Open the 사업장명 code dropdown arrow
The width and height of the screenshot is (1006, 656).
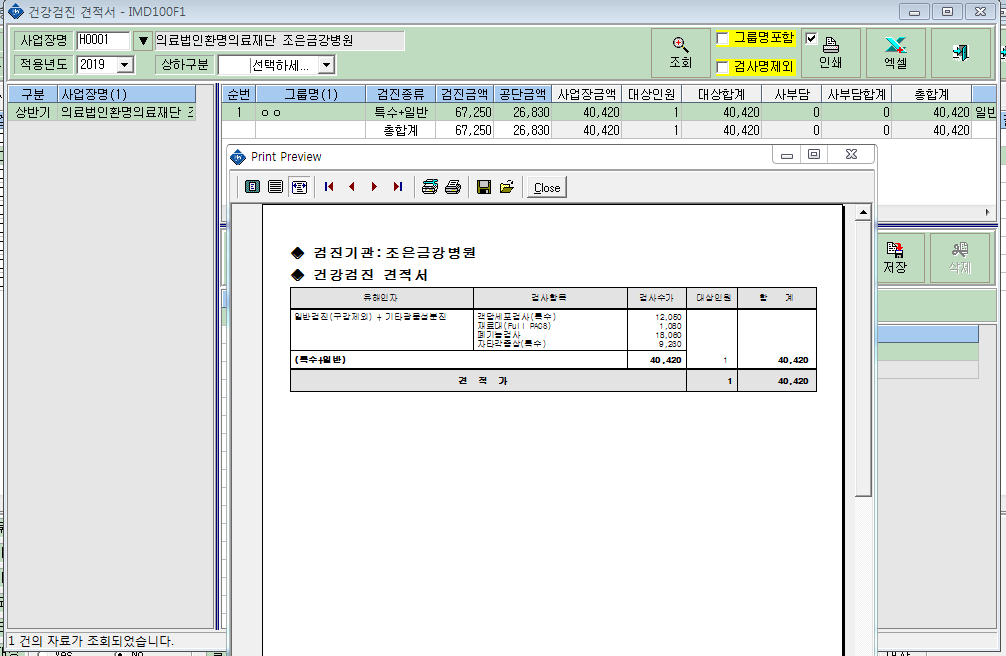coord(143,41)
